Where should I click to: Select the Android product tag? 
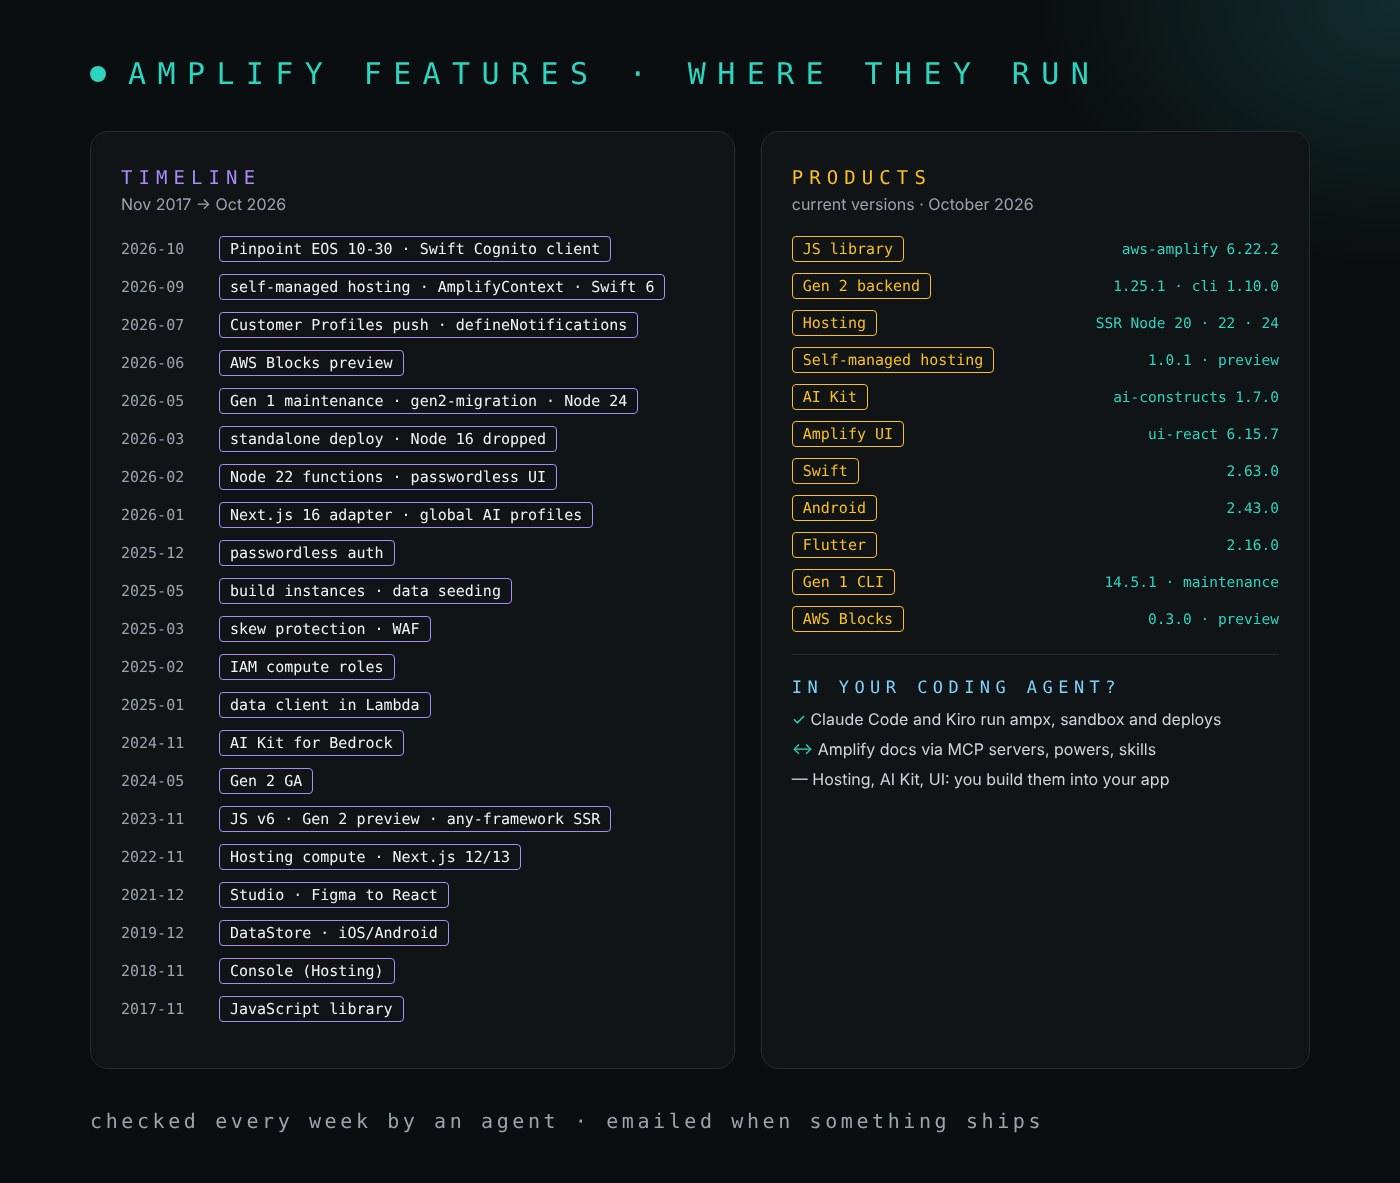834,508
